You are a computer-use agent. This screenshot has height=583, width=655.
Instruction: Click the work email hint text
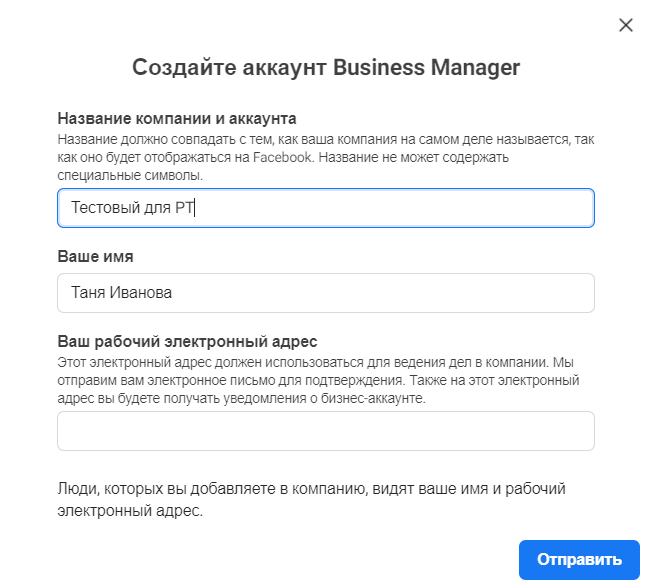[x=318, y=380]
